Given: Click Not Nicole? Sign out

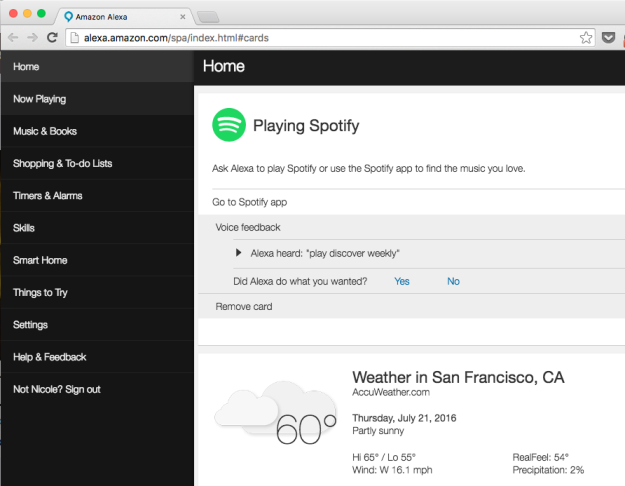Looking at the screenshot, I should point(97,390).
